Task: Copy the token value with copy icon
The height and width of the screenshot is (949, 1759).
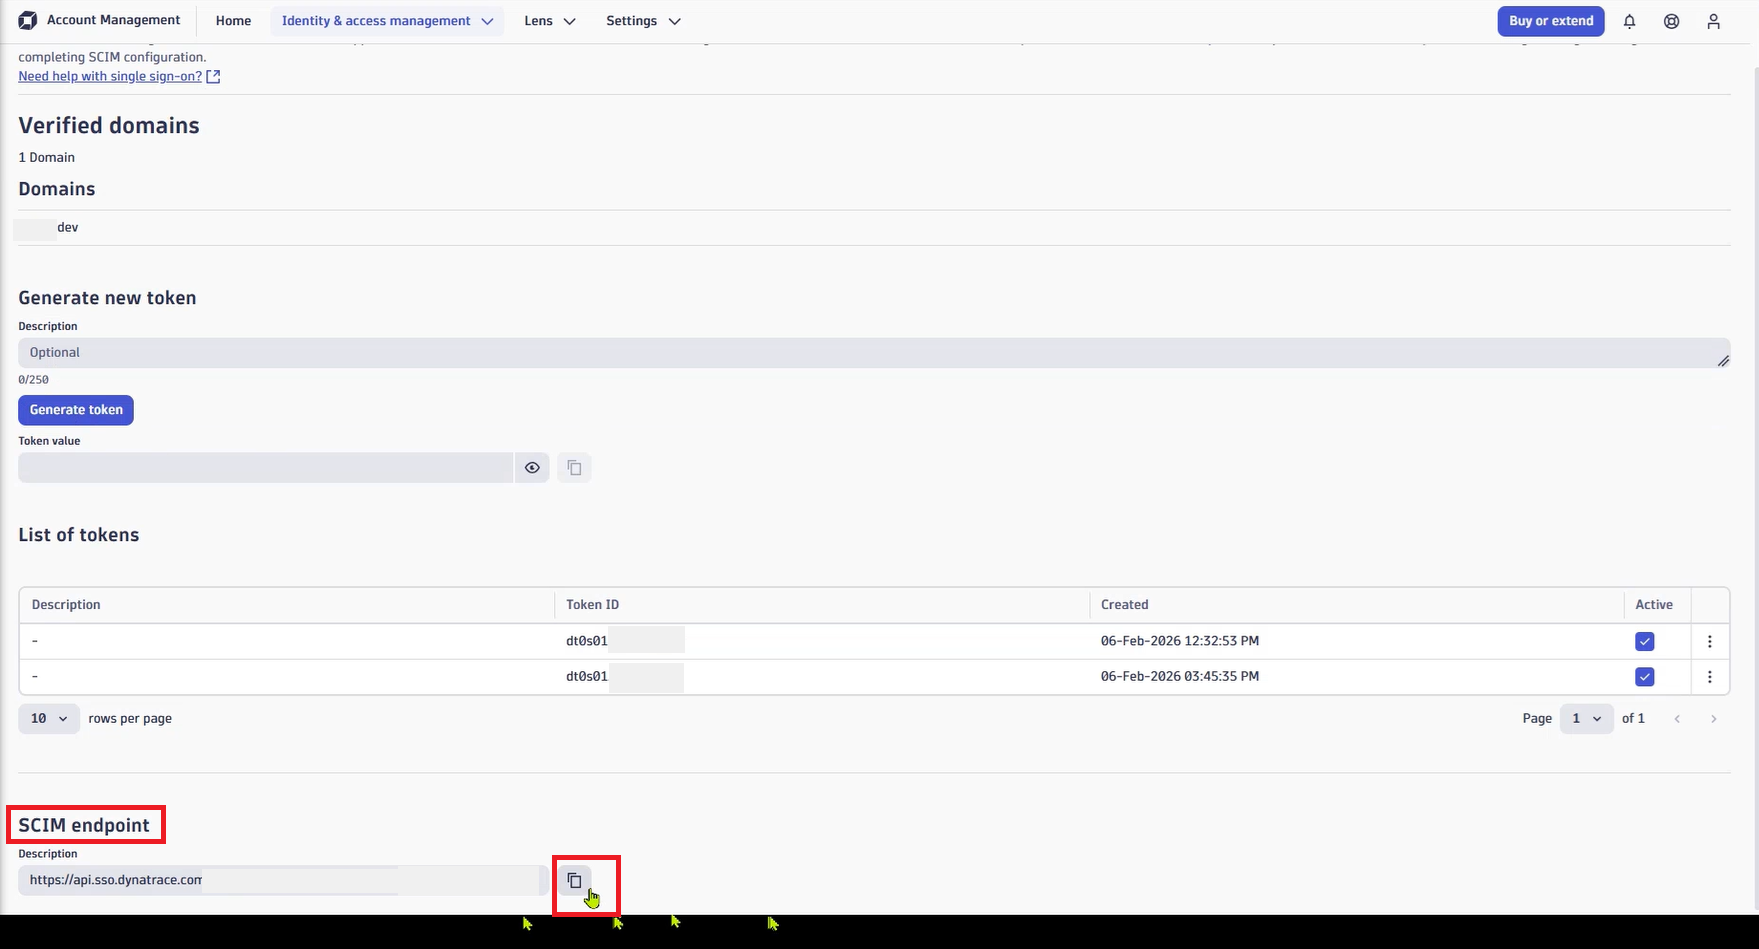Action: pos(574,467)
